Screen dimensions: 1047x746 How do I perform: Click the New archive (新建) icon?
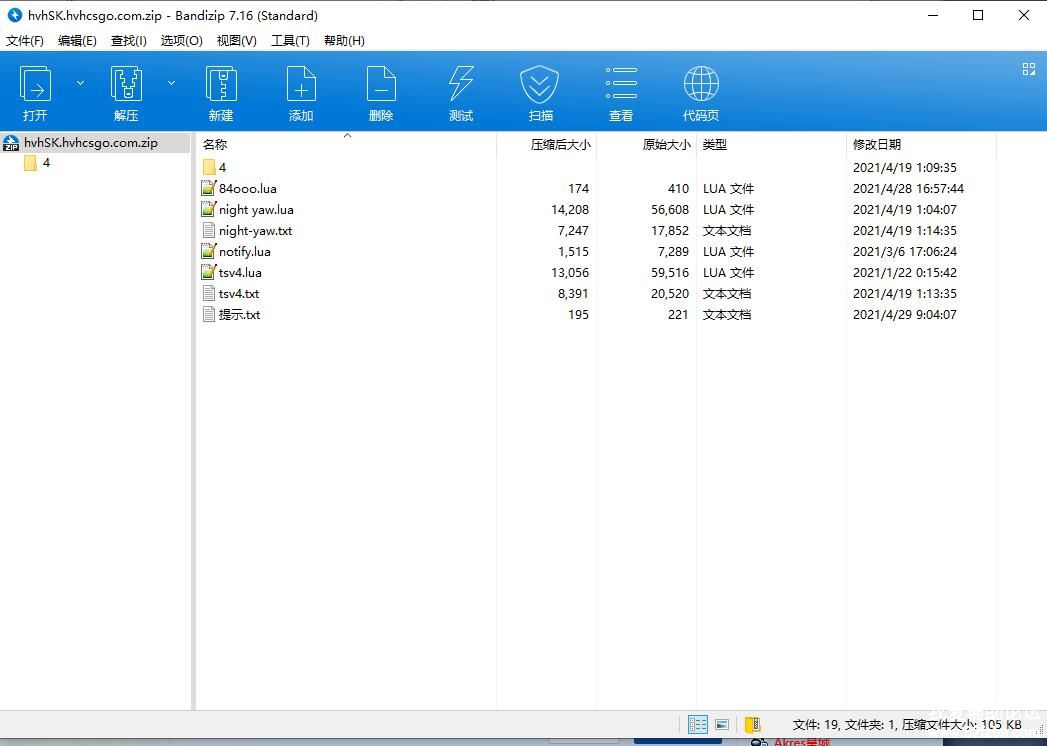point(220,83)
